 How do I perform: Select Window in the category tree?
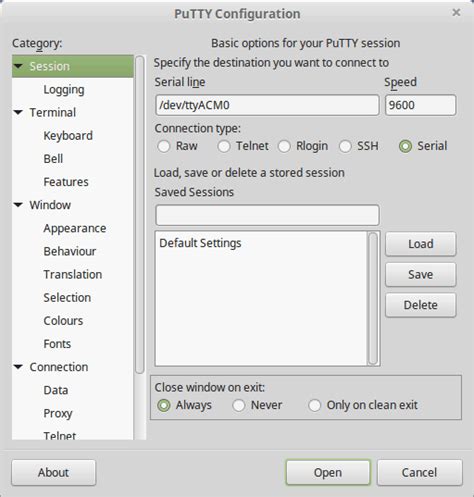pyautogui.click(x=50, y=205)
